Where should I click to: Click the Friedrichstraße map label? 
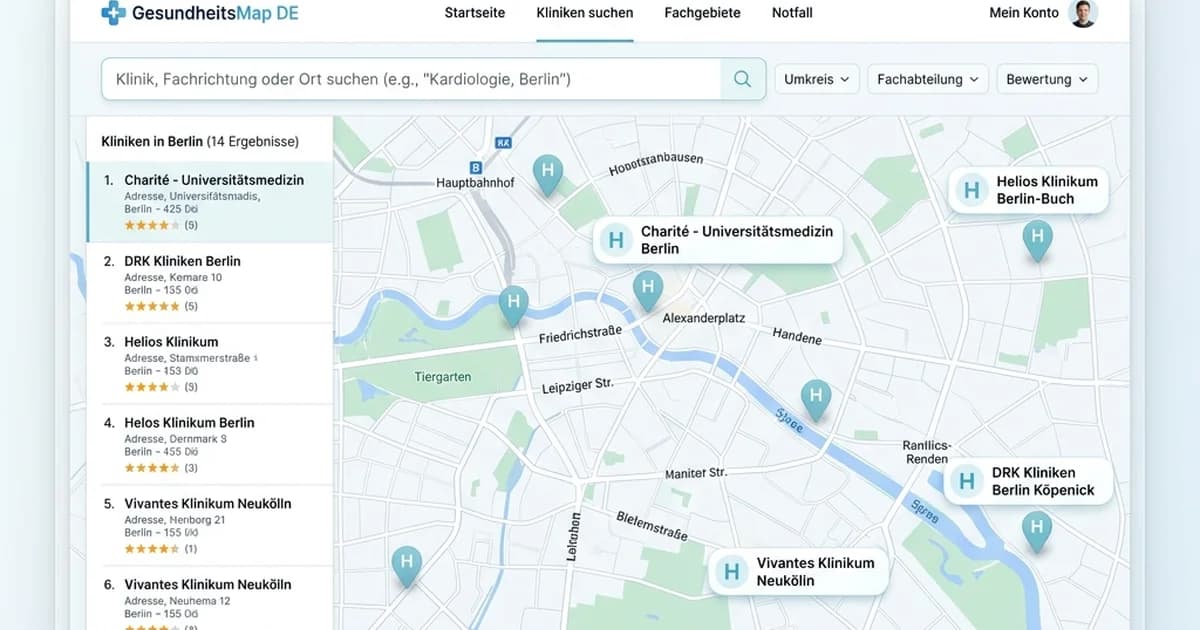tap(580, 335)
